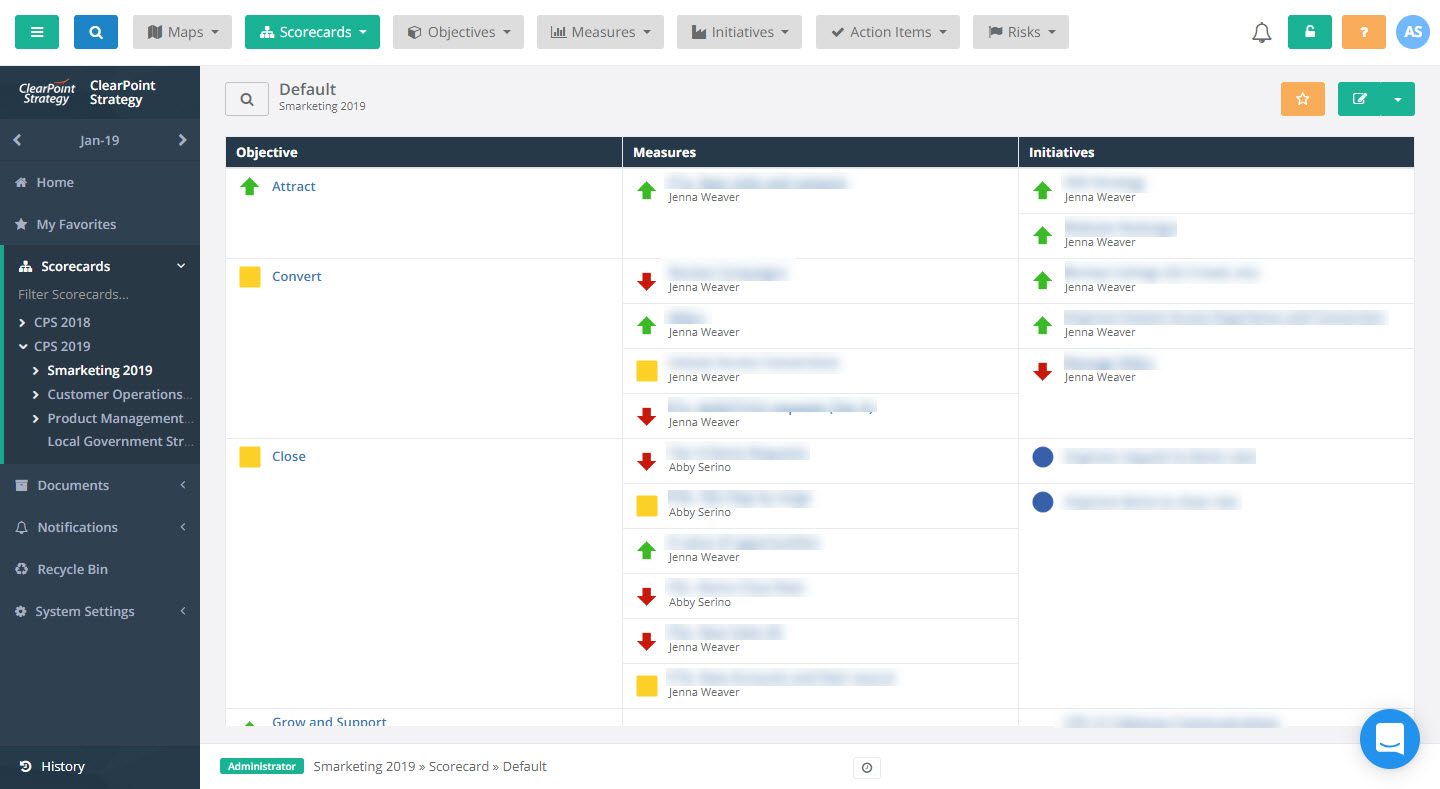The height and width of the screenshot is (789, 1440).
Task: Click the green lock icon
Action: pyautogui.click(x=1309, y=31)
